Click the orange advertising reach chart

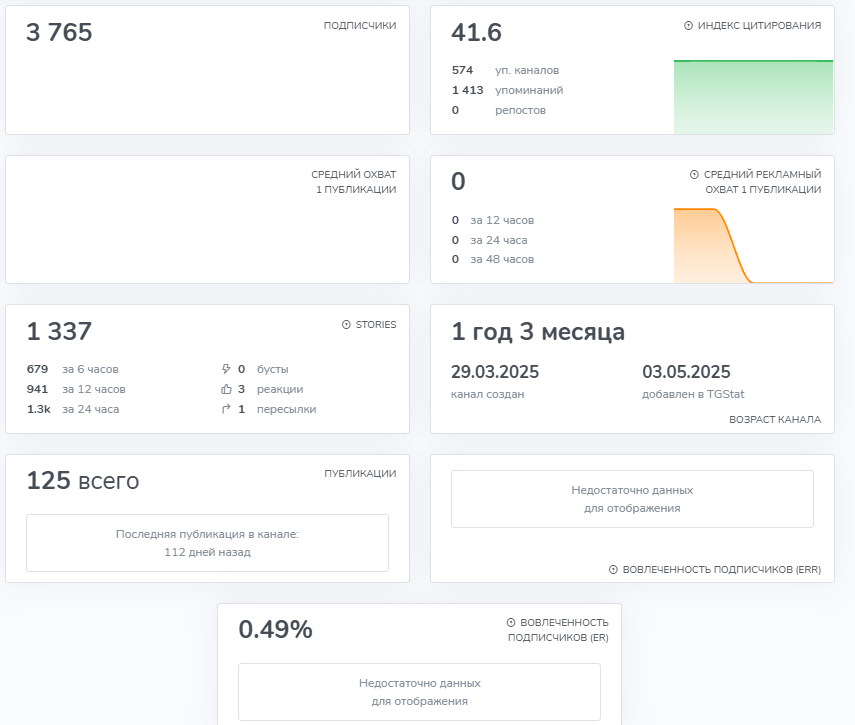[754, 245]
